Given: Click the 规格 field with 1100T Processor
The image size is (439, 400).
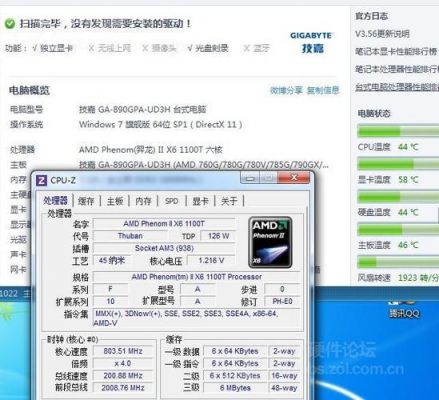Looking at the screenshot, I should coord(197,277).
